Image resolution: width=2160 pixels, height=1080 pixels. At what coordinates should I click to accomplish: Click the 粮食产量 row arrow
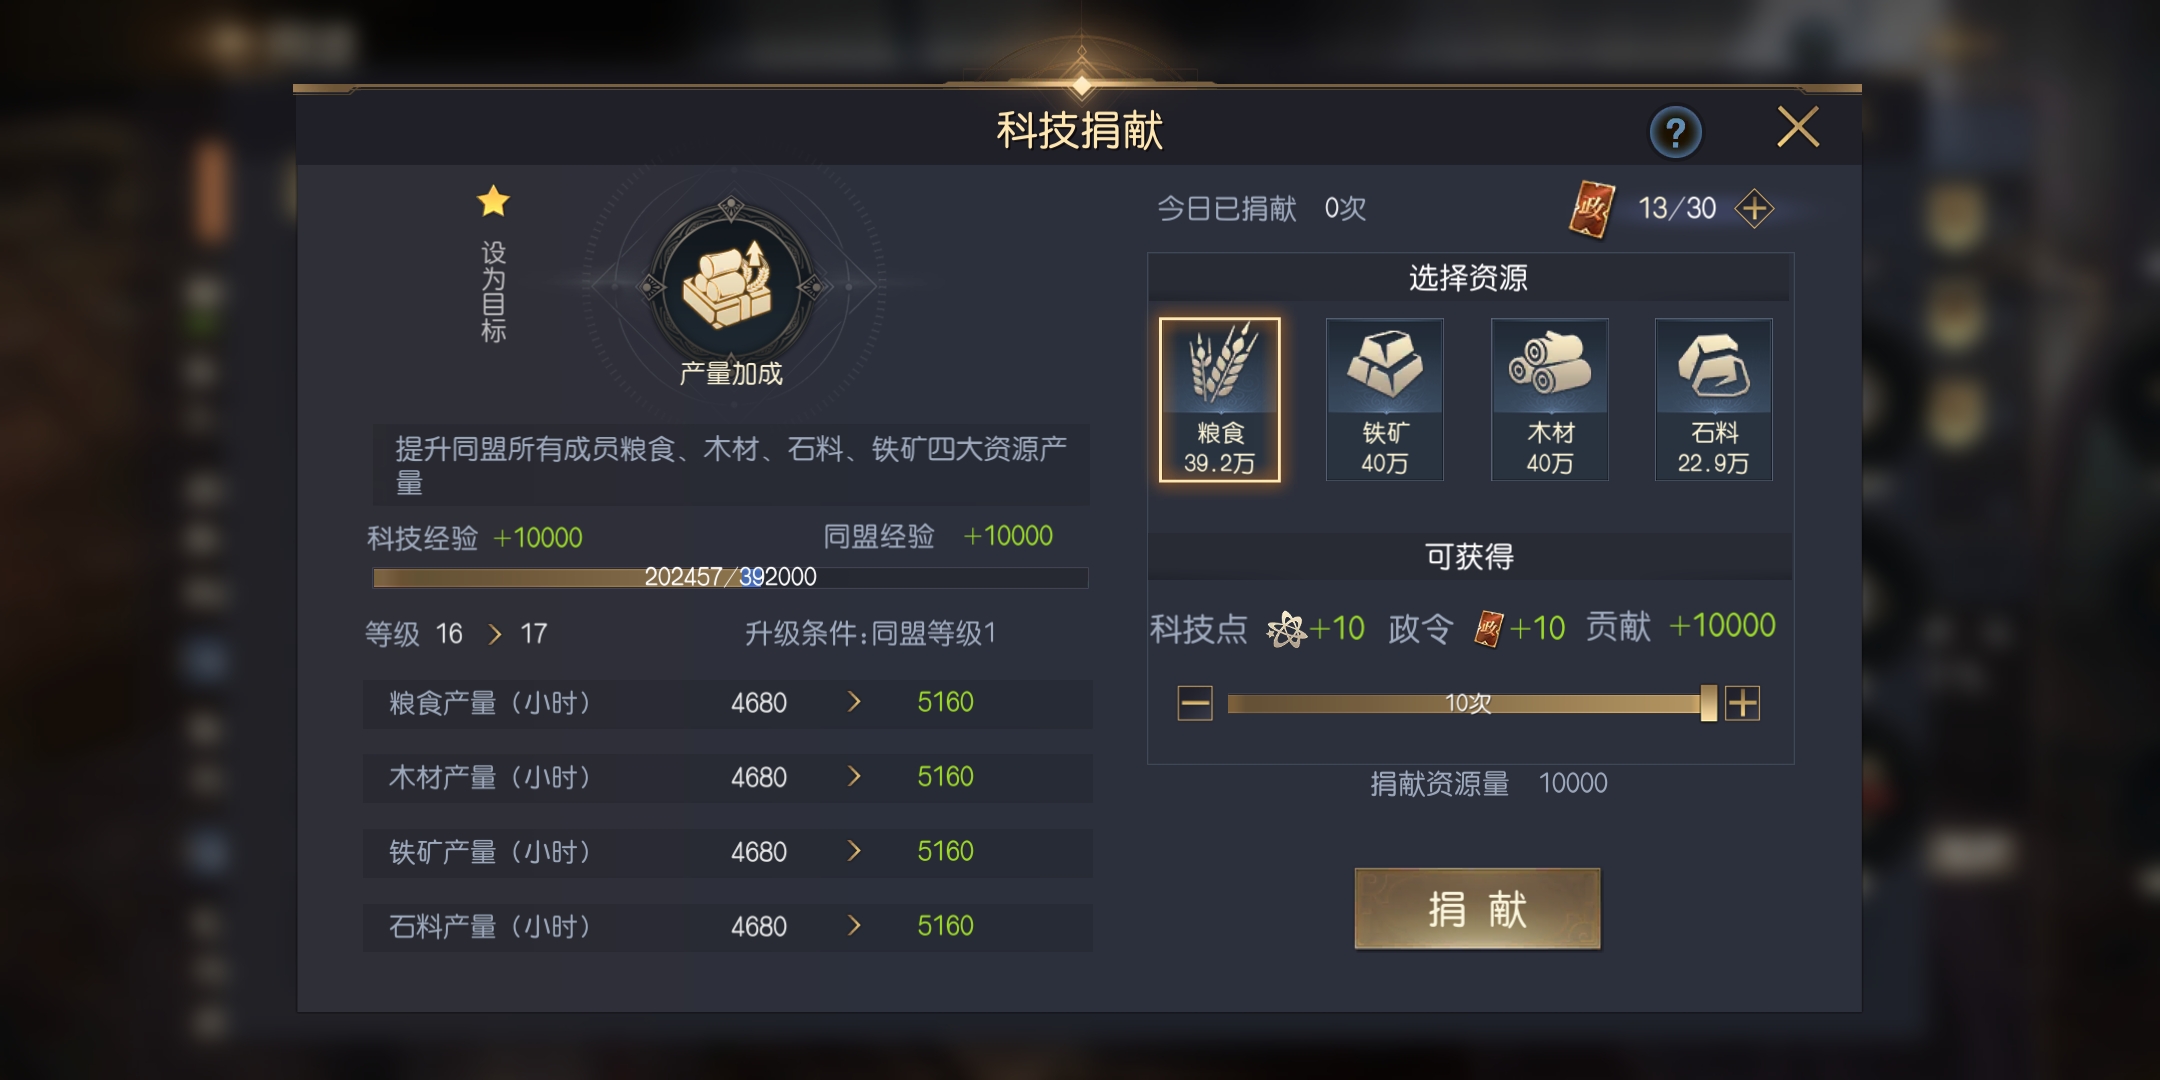point(854,702)
